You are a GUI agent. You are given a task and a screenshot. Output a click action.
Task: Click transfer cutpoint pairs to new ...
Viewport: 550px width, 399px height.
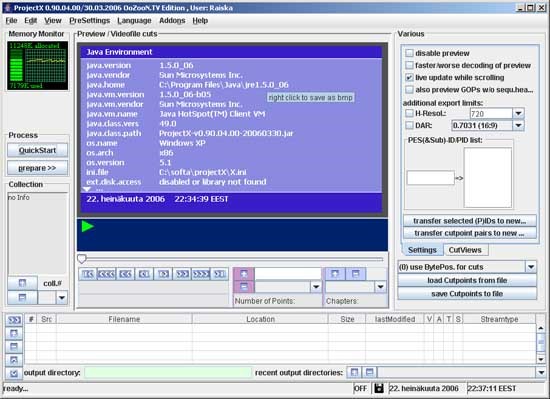470,233
